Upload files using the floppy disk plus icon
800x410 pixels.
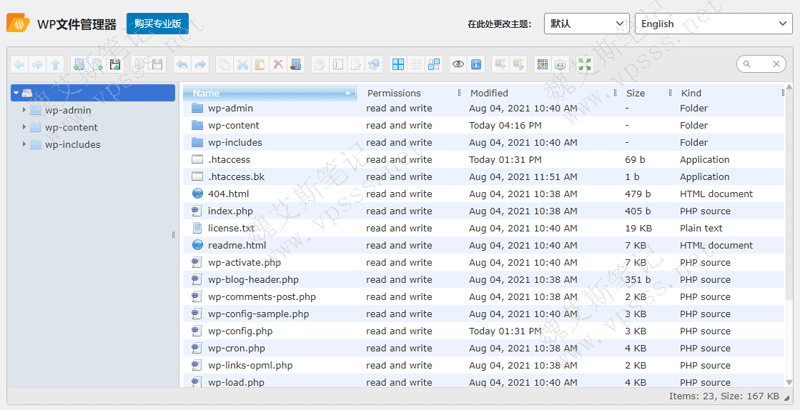coord(115,64)
